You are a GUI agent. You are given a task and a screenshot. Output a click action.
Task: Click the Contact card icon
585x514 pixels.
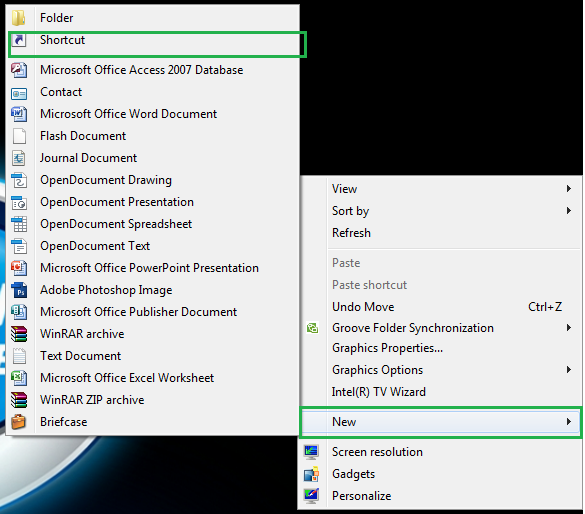(19, 93)
